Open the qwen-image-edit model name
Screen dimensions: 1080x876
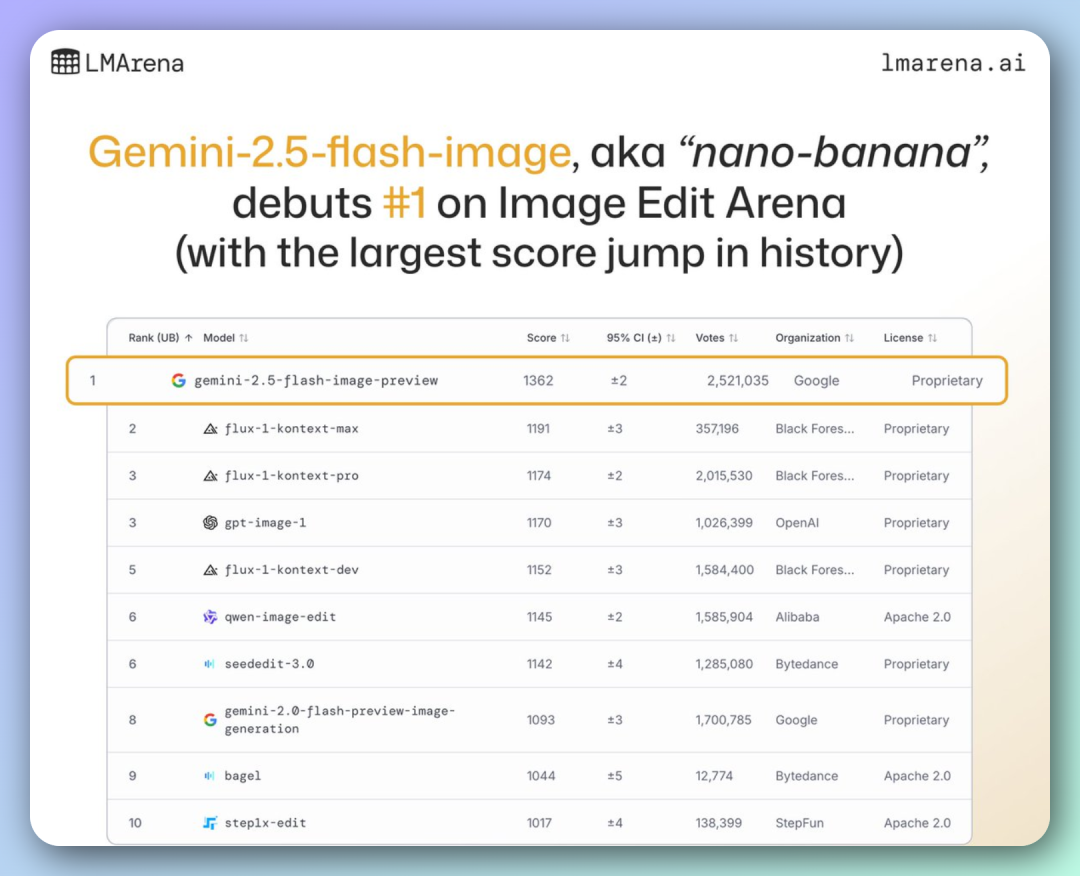pos(280,617)
